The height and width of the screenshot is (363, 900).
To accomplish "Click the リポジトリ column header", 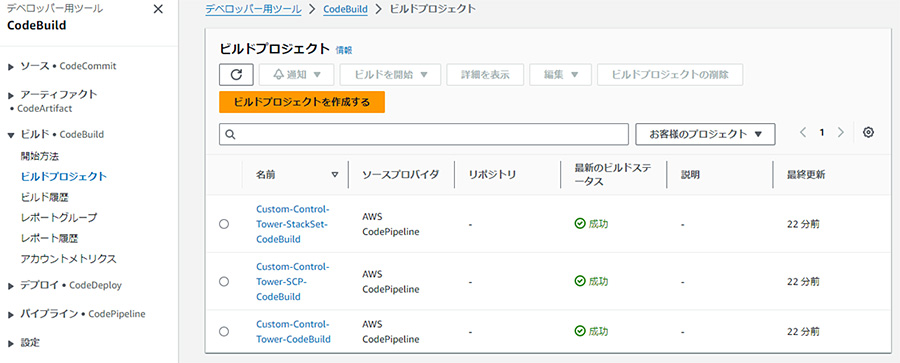I will tap(492, 175).
